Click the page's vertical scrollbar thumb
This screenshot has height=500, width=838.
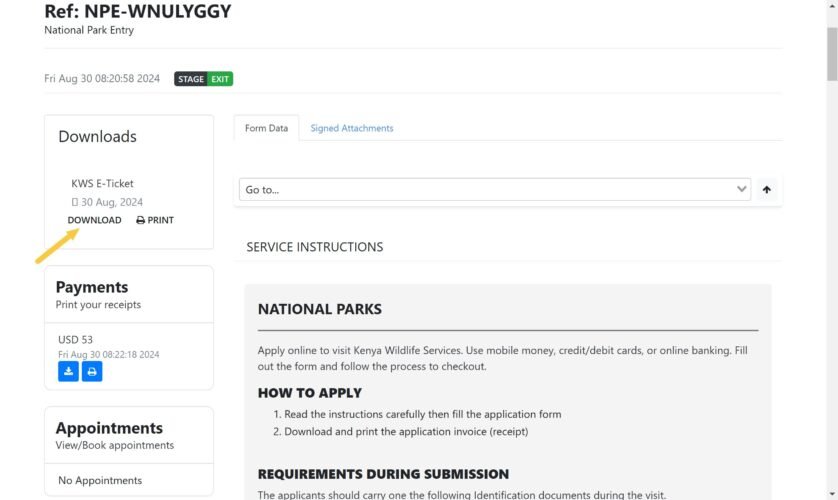(832, 53)
